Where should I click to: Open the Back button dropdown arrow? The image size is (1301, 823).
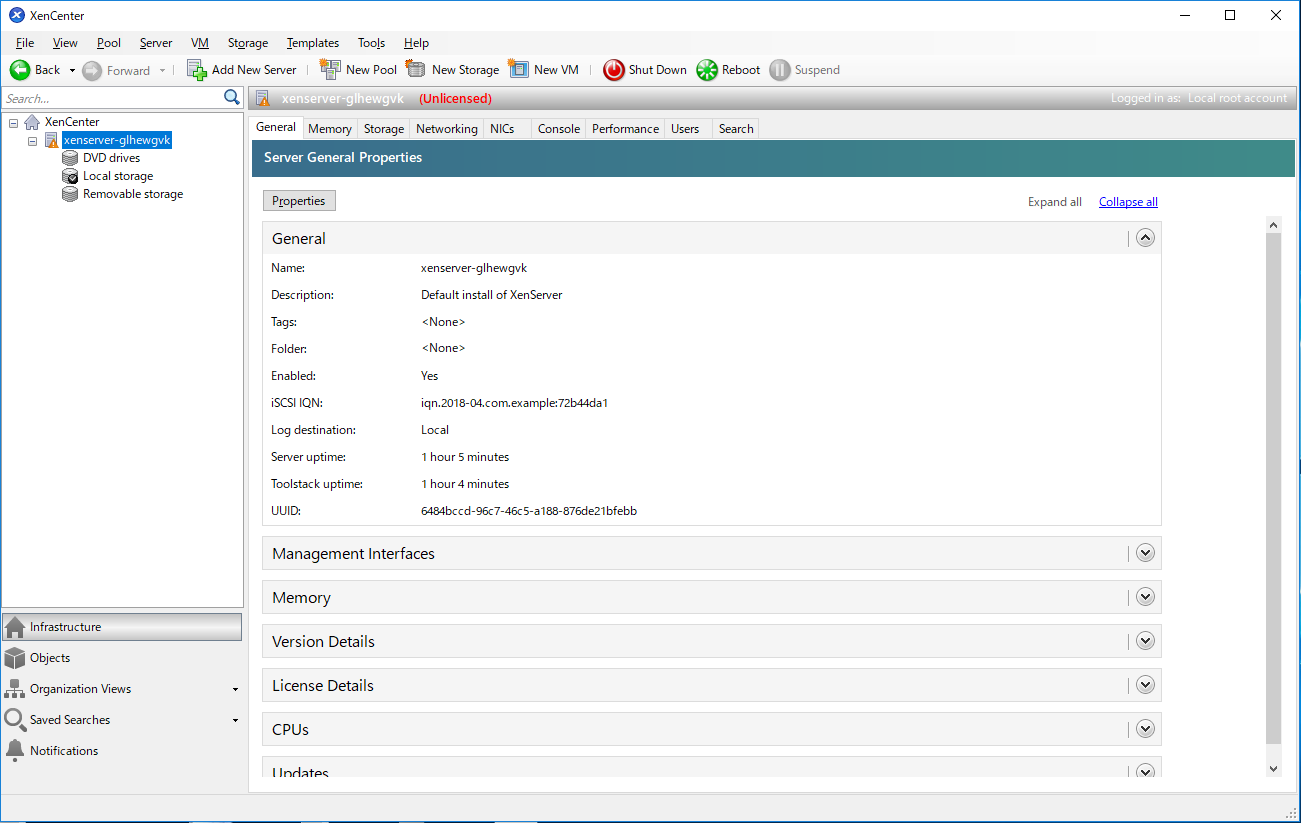pos(71,69)
